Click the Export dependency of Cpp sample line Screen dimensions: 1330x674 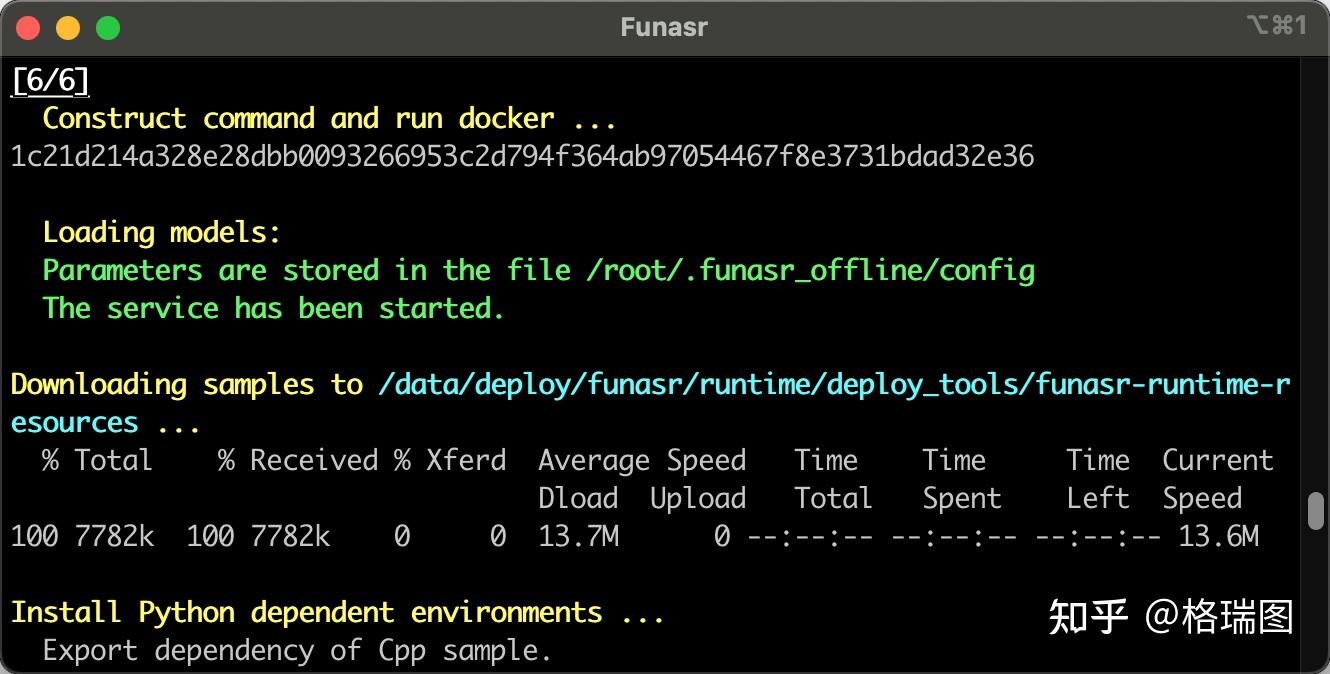click(297, 650)
